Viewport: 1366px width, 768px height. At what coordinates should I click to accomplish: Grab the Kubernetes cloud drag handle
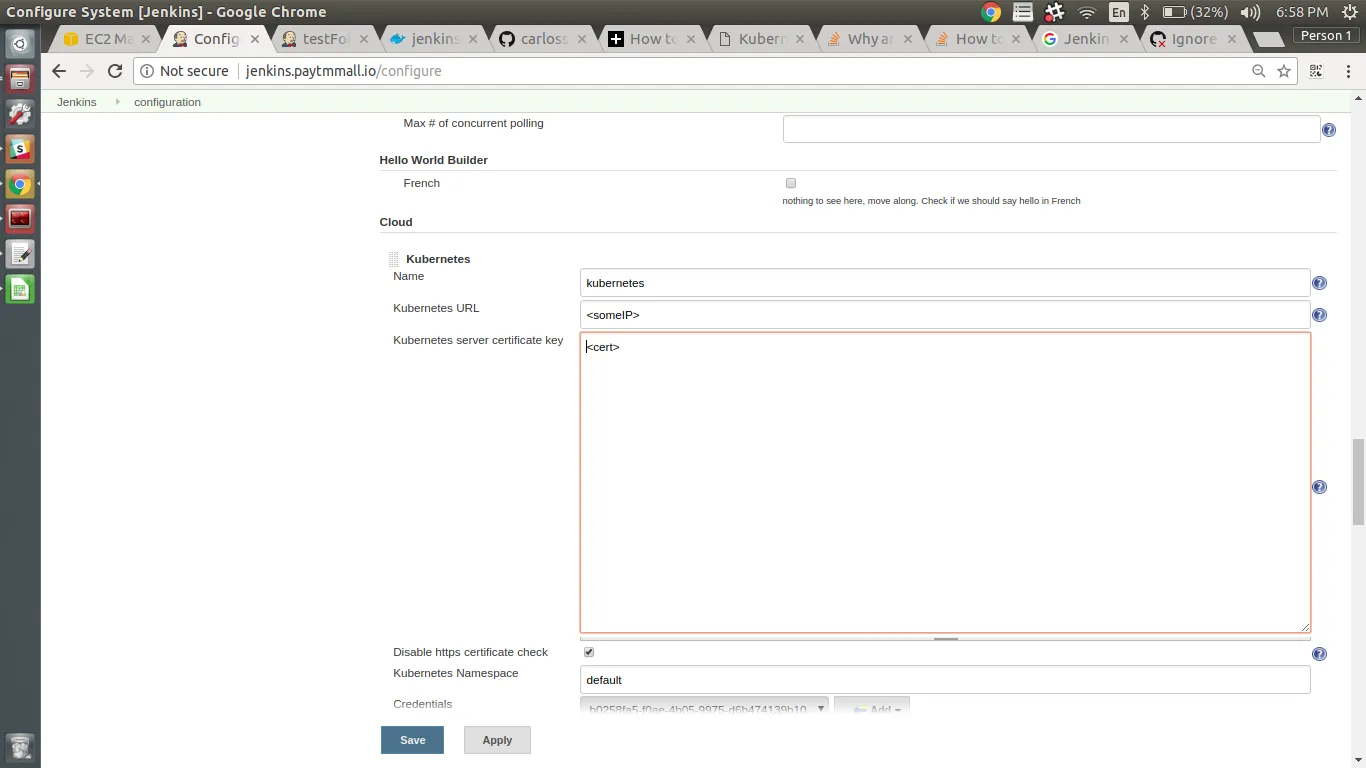[x=393, y=259]
